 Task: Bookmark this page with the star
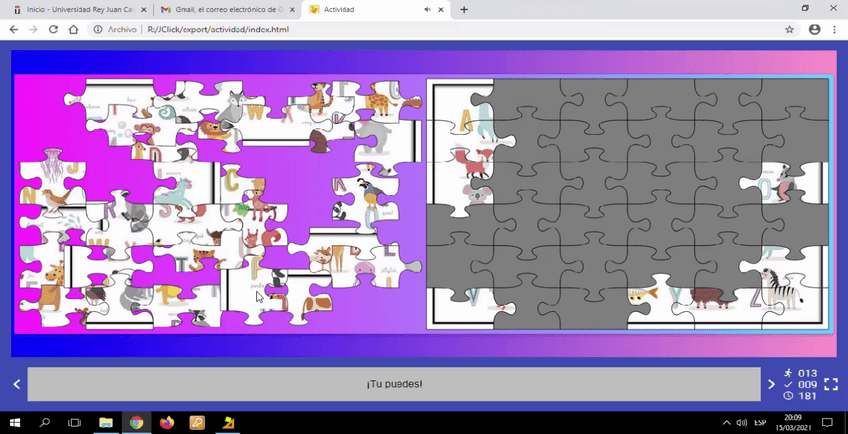pos(789,29)
